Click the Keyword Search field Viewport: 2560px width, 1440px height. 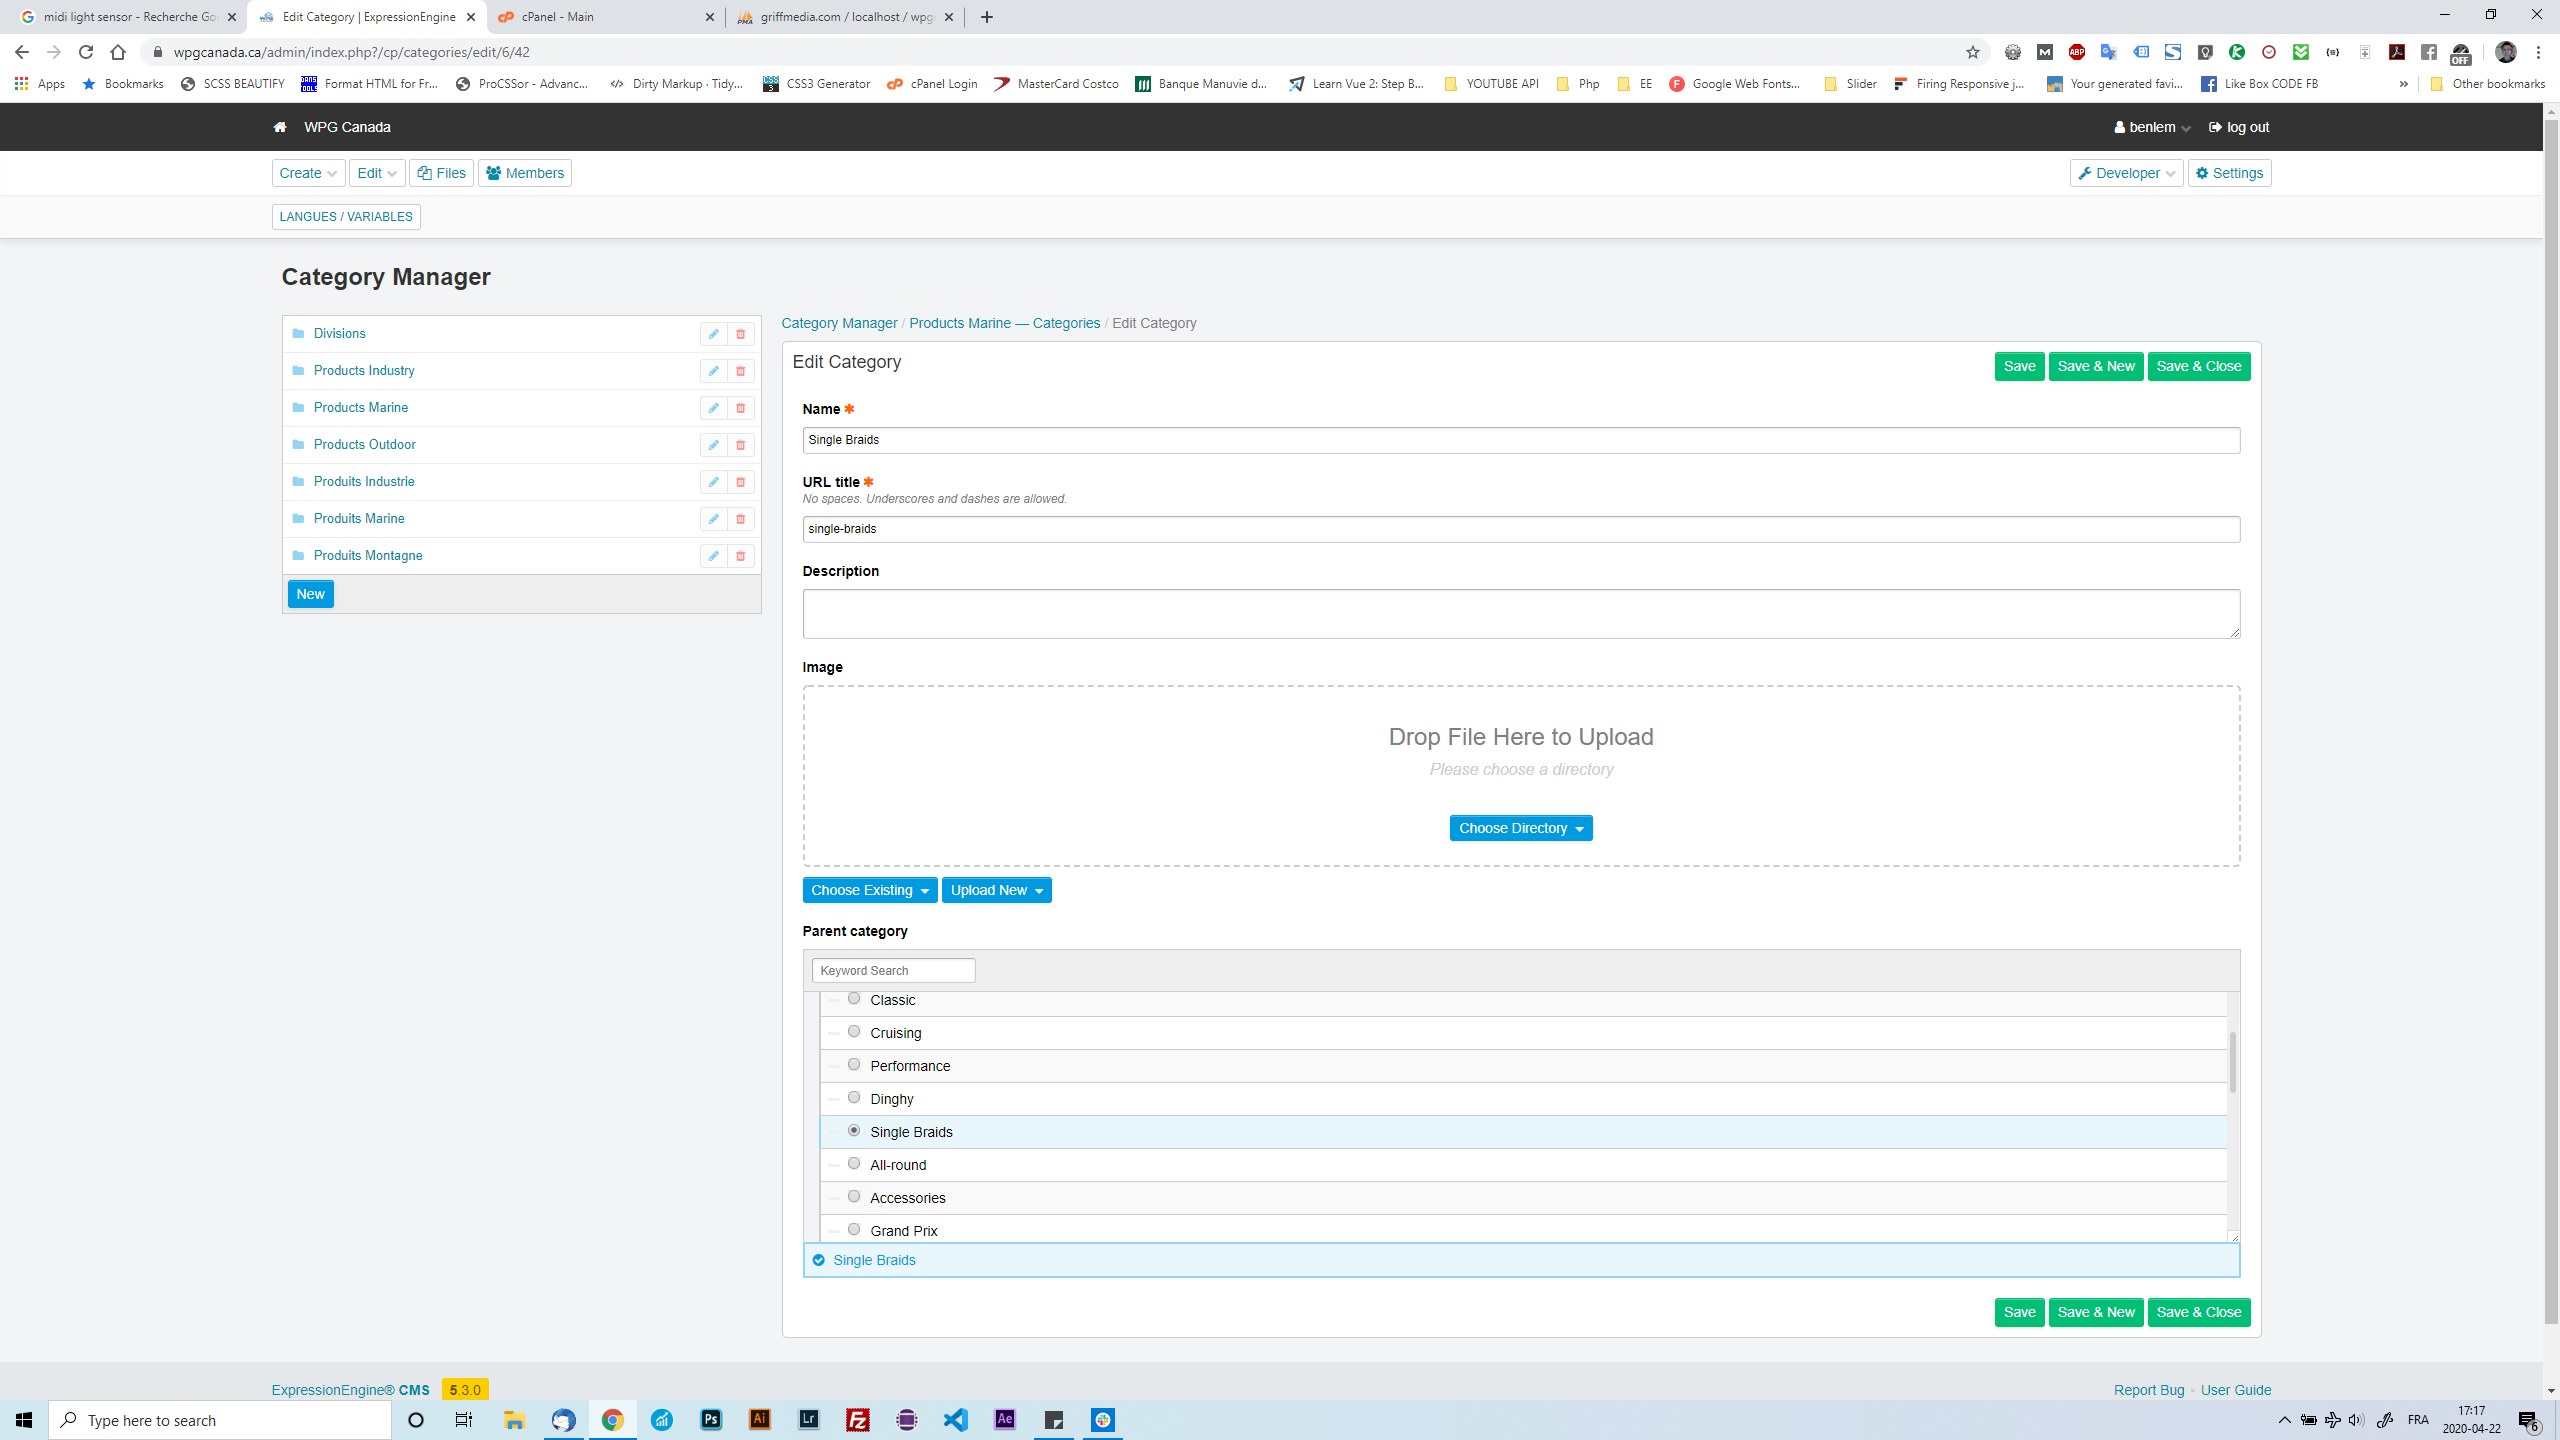[892, 970]
